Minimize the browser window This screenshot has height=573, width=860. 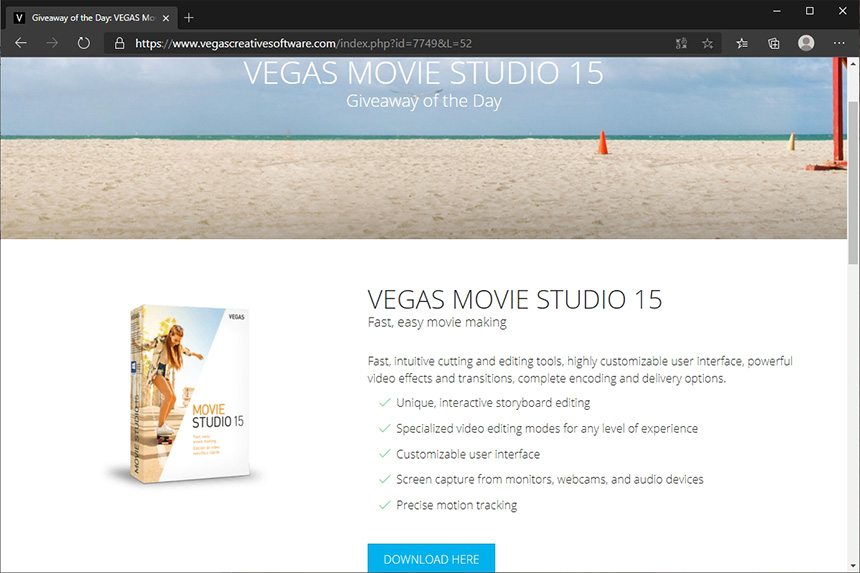[777, 11]
